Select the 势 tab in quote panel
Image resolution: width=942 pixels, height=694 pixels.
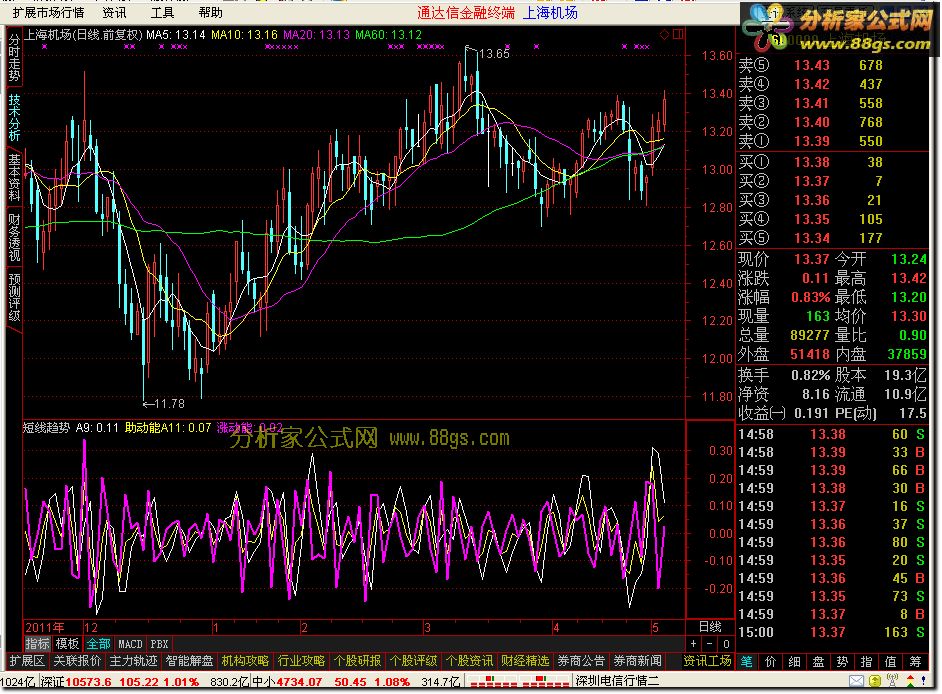tap(842, 661)
